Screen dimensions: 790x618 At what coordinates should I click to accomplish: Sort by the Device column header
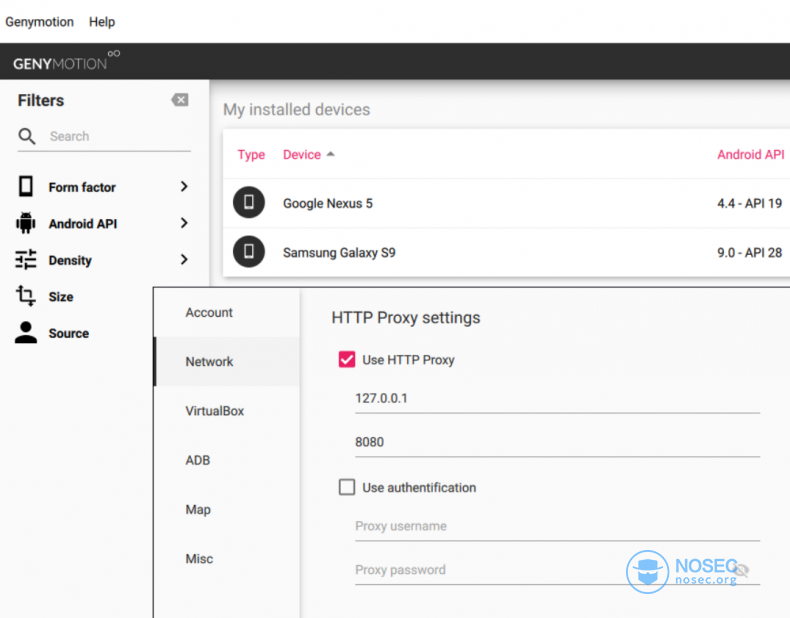[302, 155]
